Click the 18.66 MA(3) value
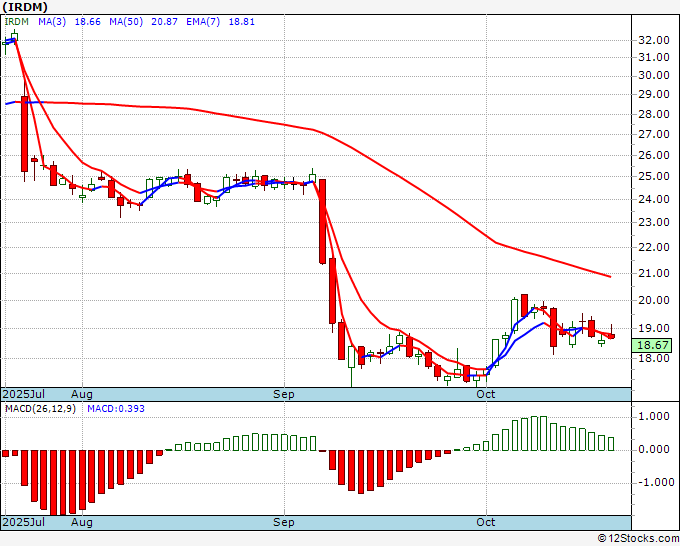This screenshot has width=680, height=546. (x=88, y=22)
